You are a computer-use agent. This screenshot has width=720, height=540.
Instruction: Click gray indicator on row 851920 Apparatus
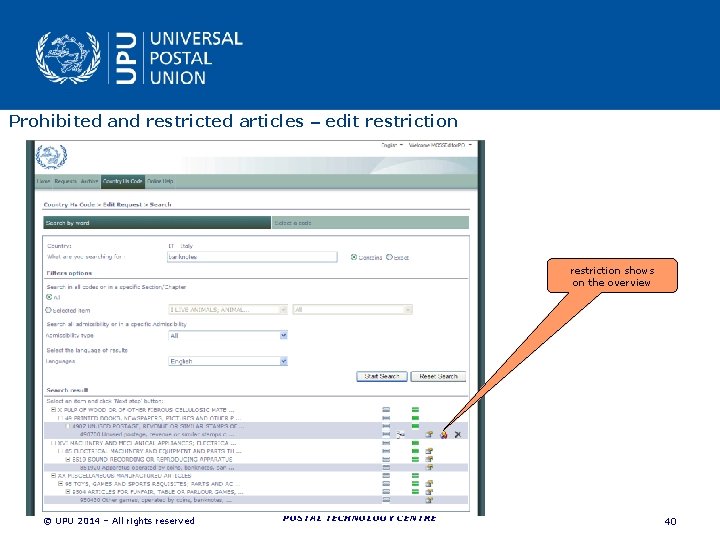click(x=386, y=467)
